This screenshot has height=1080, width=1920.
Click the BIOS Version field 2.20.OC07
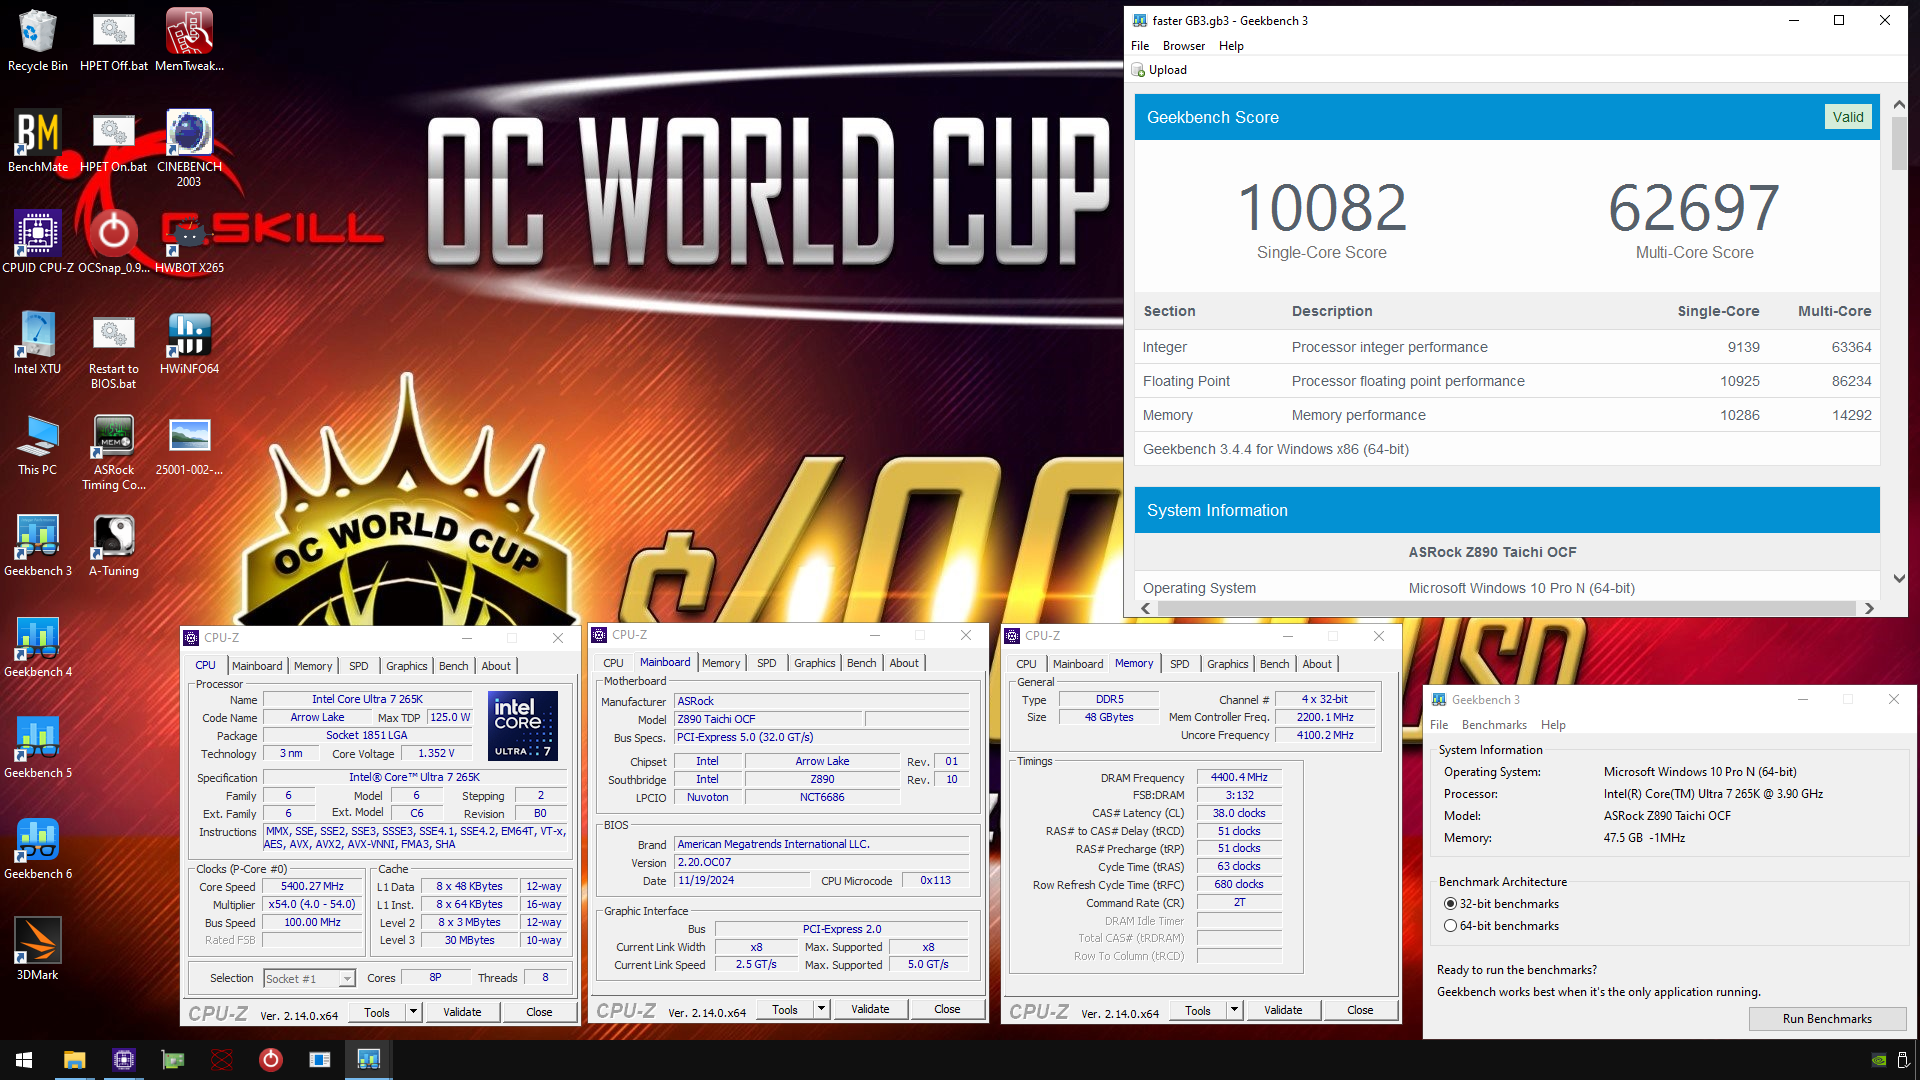pyautogui.click(x=822, y=863)
